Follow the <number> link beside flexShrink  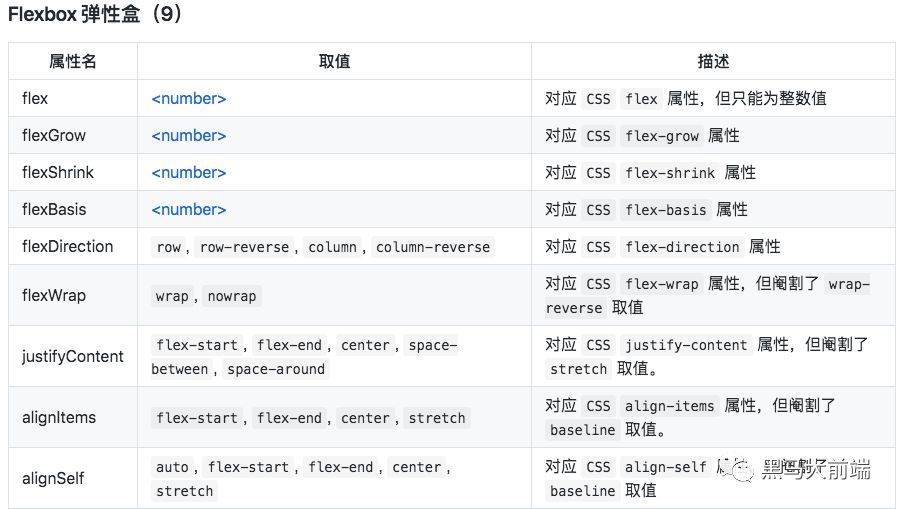point(189,173)
